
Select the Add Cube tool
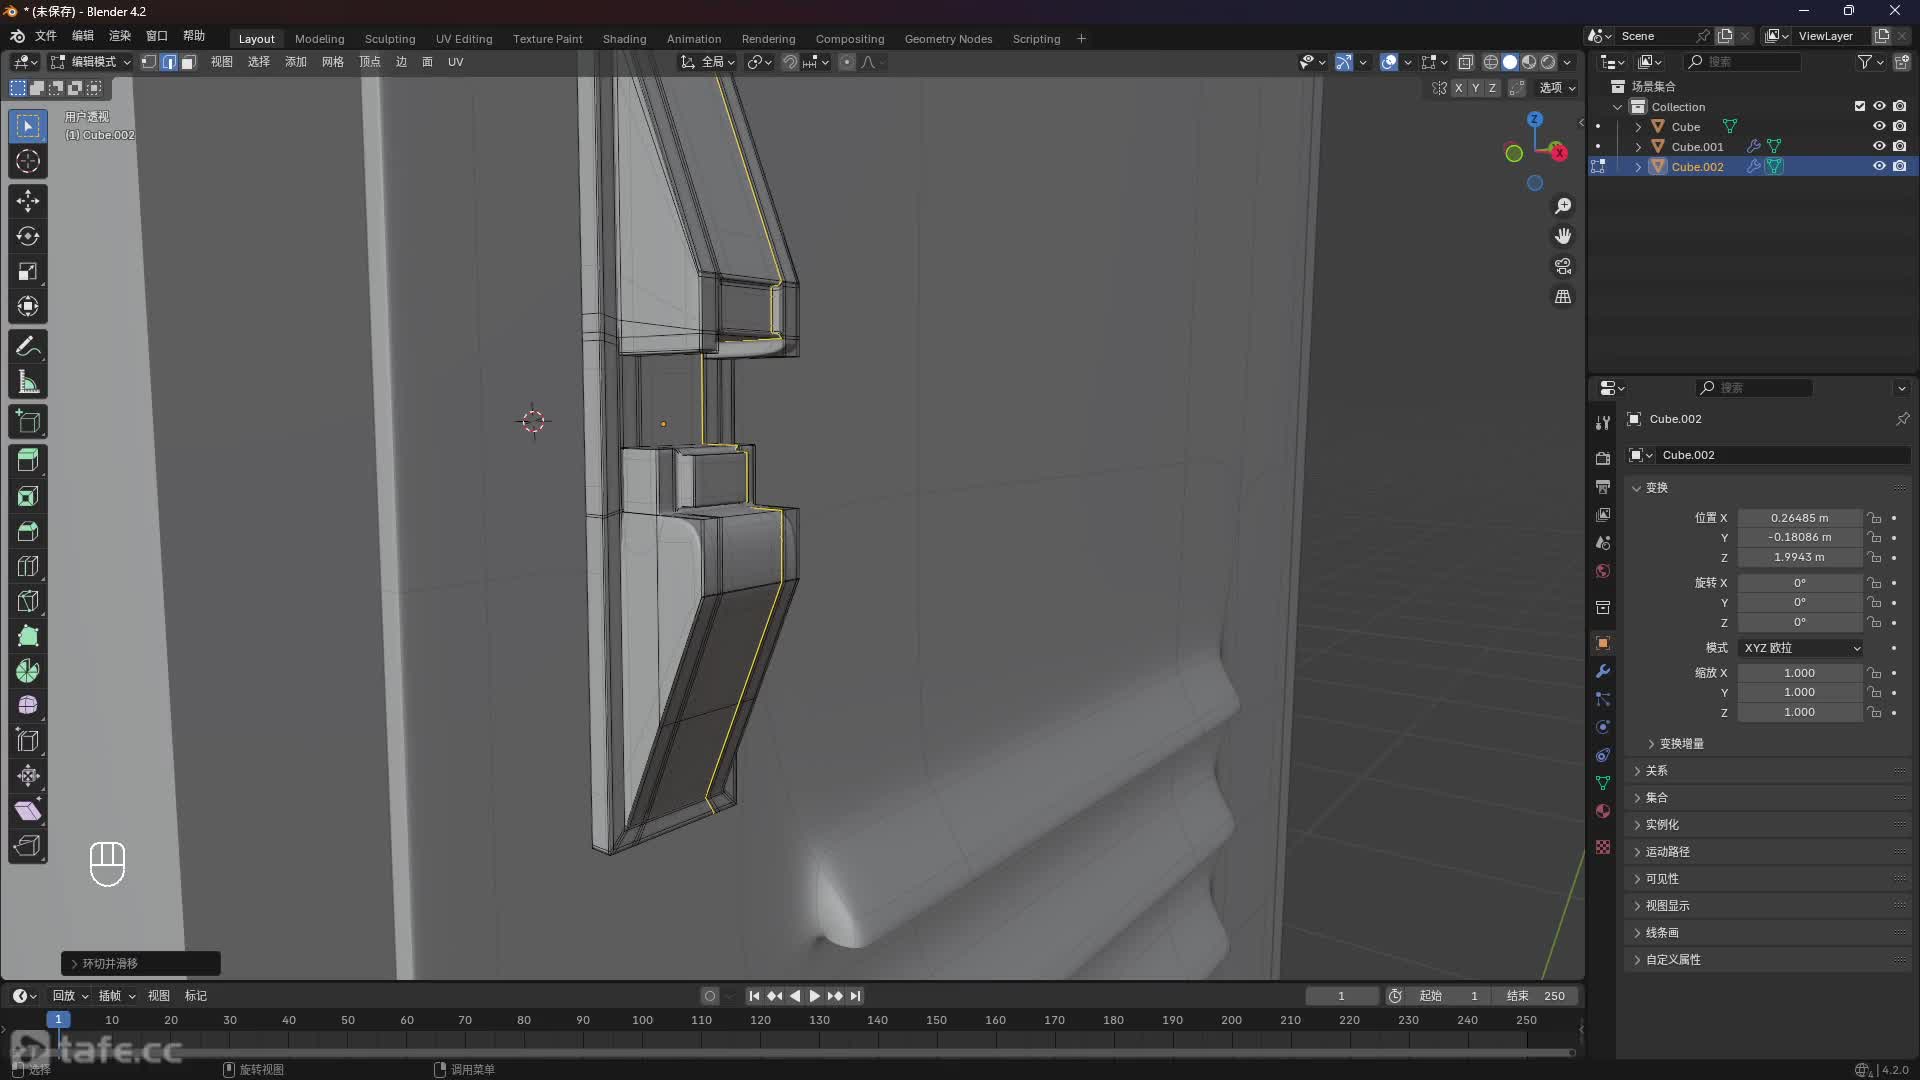pos(28,422)
